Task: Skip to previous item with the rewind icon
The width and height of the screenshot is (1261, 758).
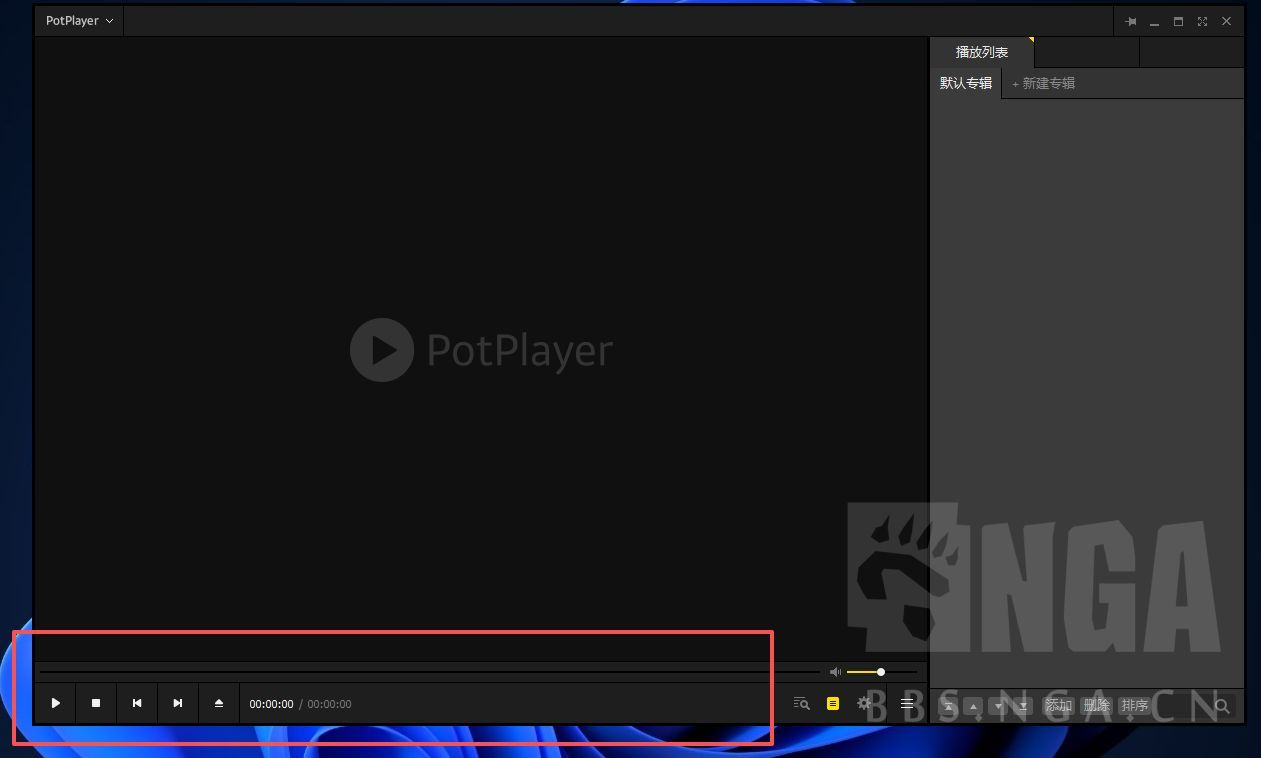Action: 137,703
